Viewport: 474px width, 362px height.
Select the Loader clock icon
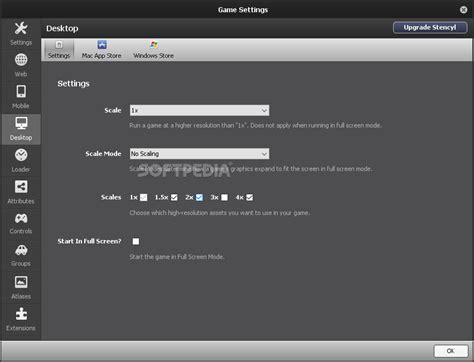pos(21,155)
